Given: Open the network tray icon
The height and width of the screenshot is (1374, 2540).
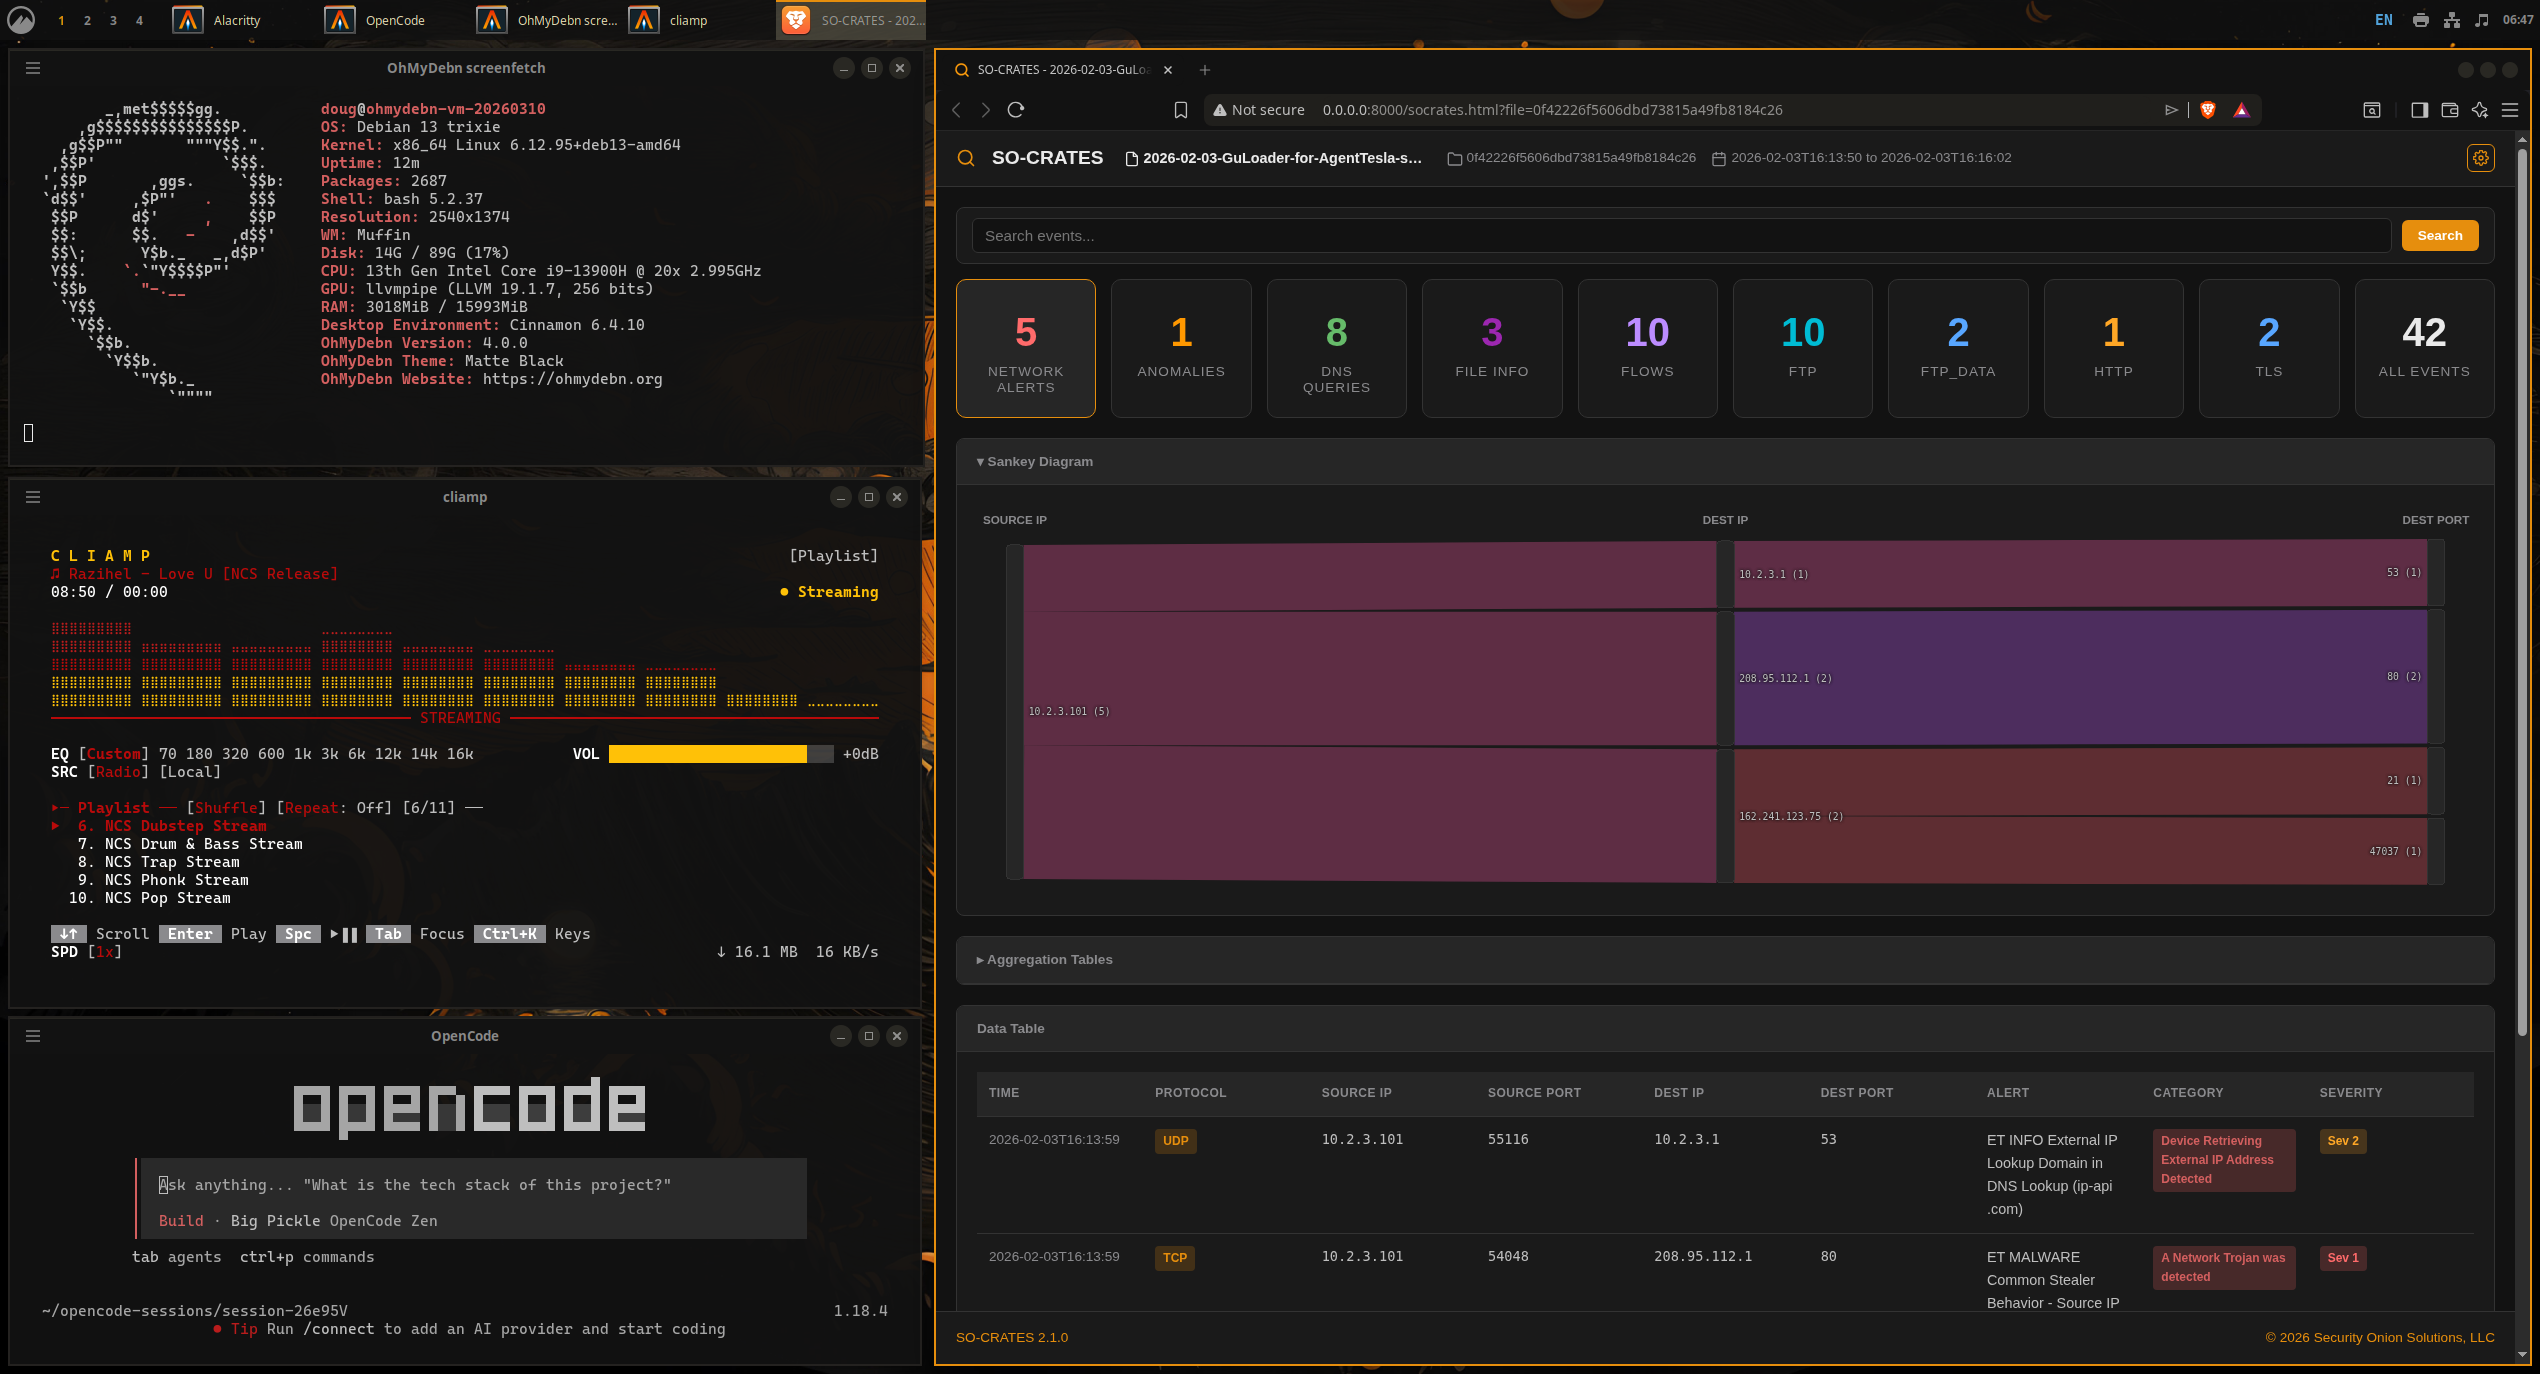Looking at the screenshot, I should click(2451, 20).
